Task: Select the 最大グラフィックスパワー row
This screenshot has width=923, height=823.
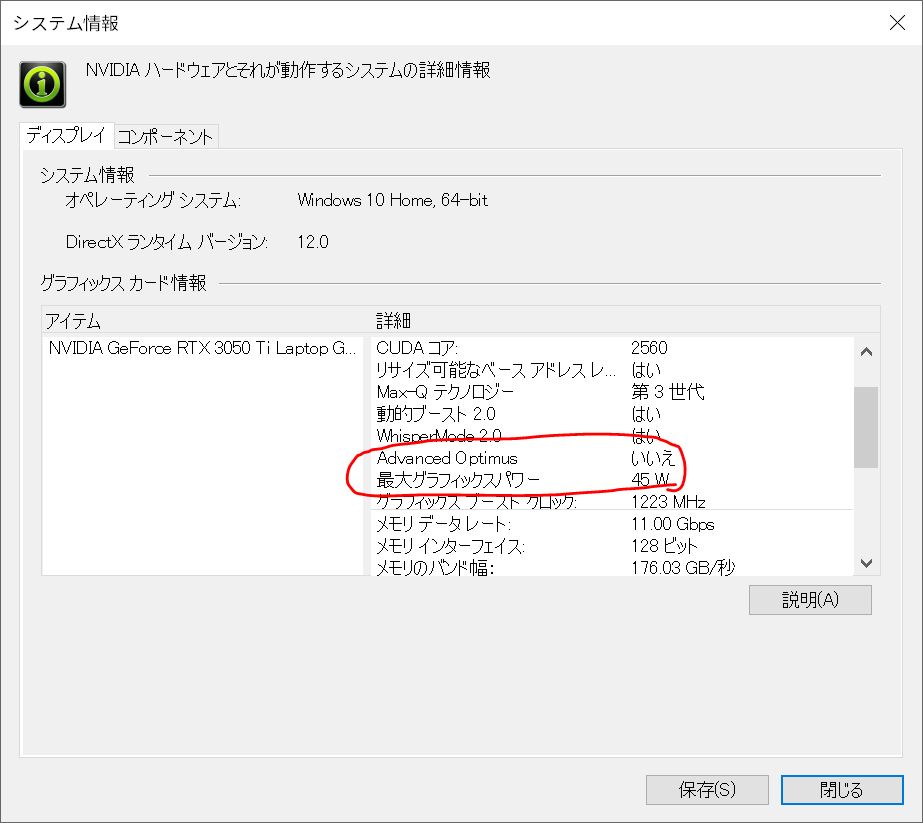Action: click(612, 480)
